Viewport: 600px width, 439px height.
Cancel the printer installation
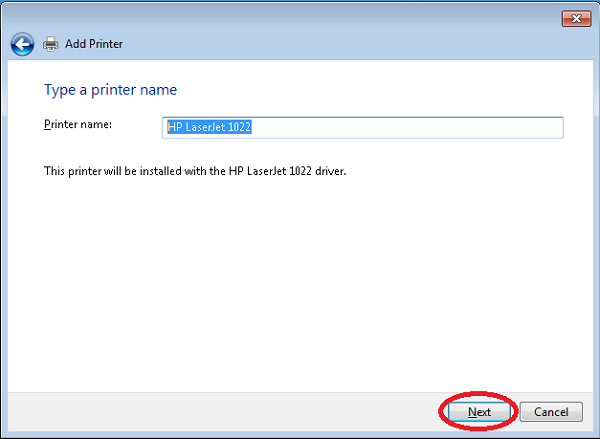(x=551, y=411)
